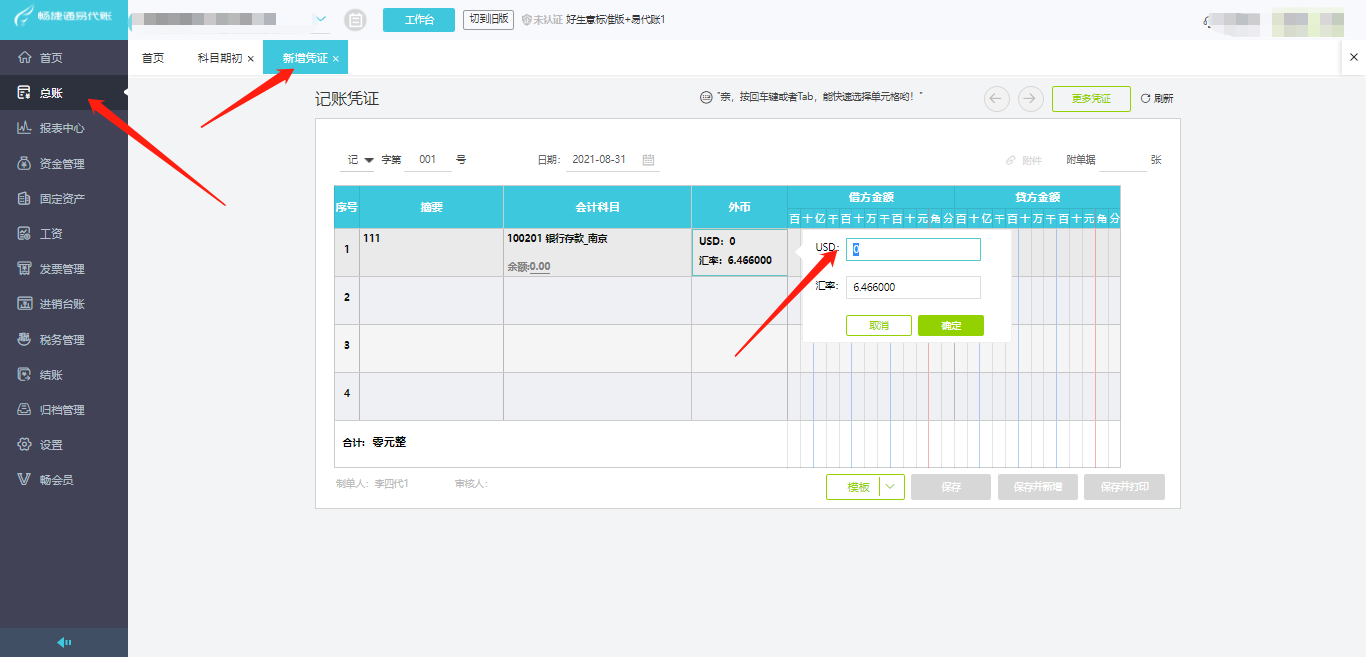This screenshot has width=1366, height=657.
Task: Confirm currency with 确定 button
Action: [x=951, y=325]
